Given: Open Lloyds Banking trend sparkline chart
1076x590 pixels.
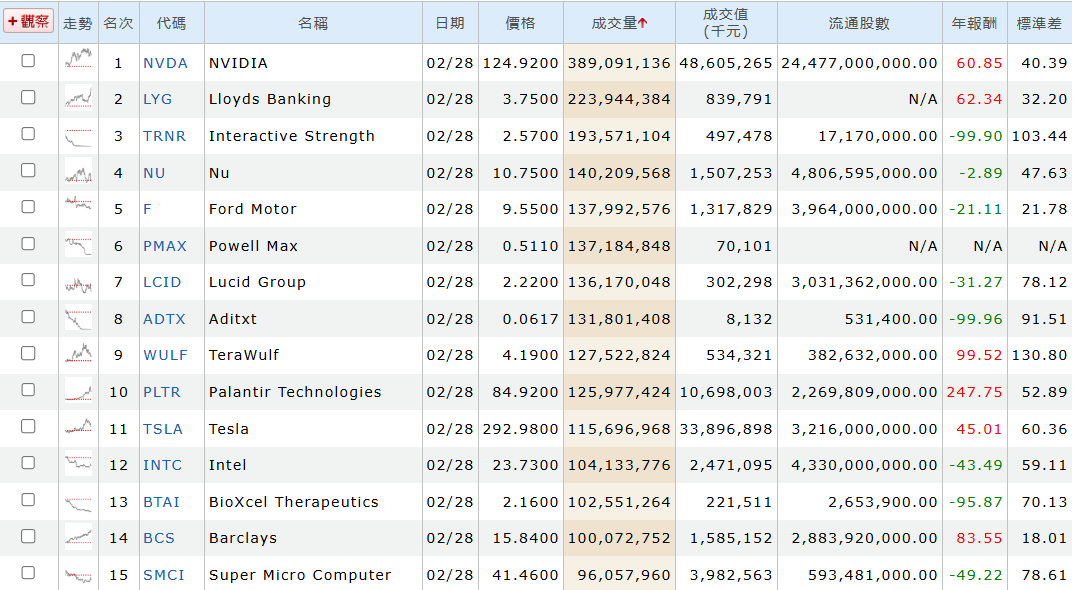Looking at the screenshot, I should [x=78, y=96].
